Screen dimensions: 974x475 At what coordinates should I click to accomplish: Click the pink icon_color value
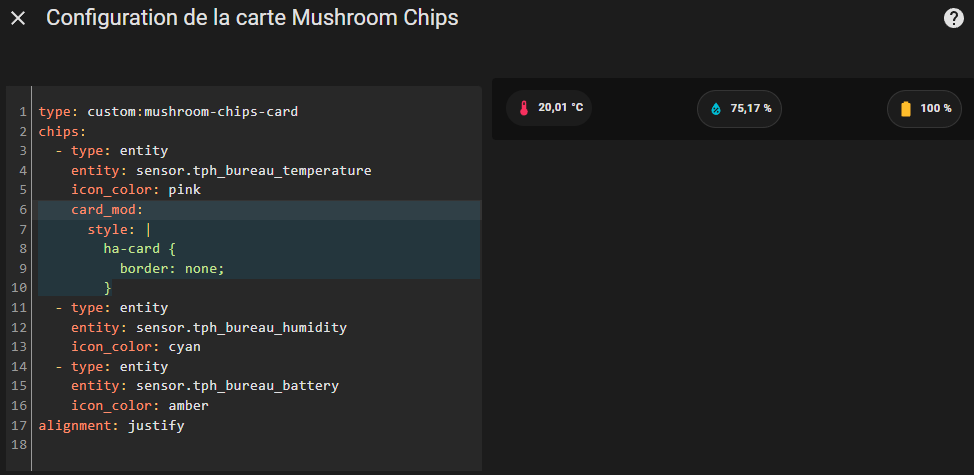[x=184, y=190]
